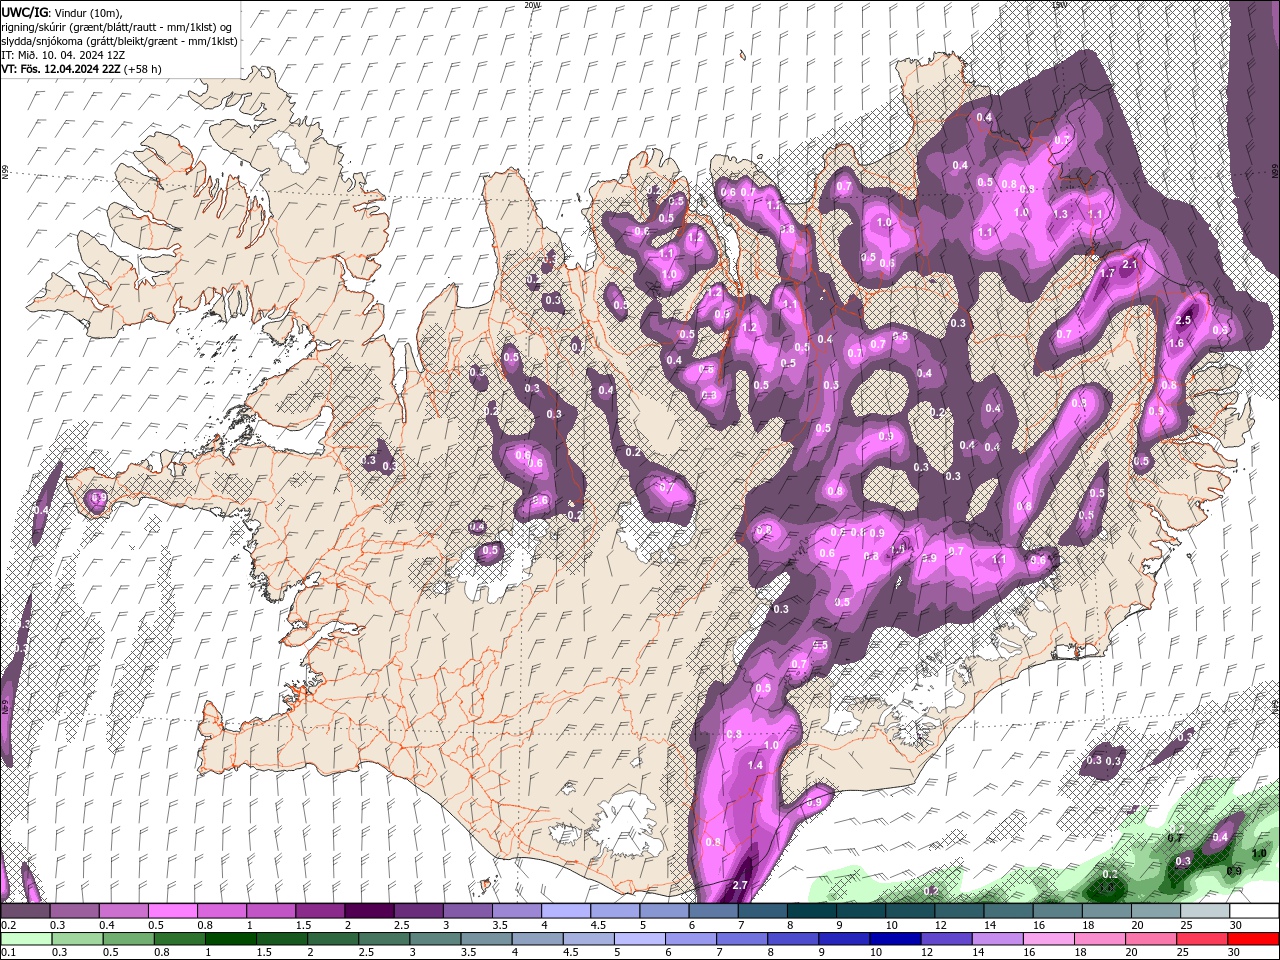The image size is (1280, 960).
Task: Pick the bright pink 0.5 swatch, upper legend
Action: [x=172, y=911]
